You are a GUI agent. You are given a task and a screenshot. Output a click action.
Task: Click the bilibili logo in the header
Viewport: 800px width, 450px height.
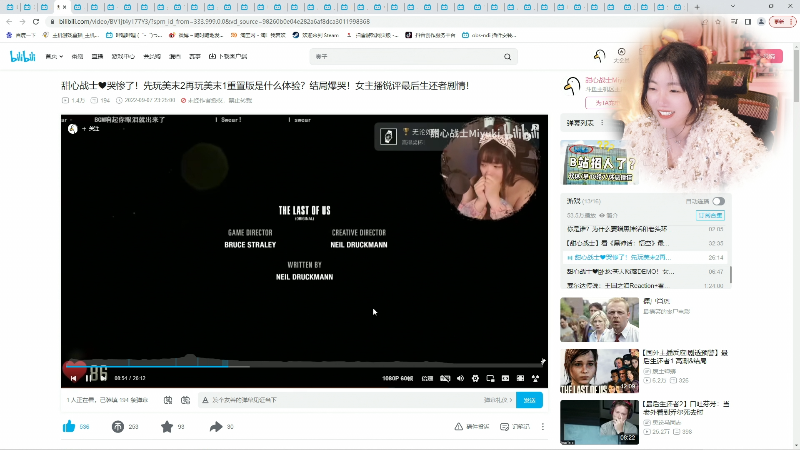point(23,56)
